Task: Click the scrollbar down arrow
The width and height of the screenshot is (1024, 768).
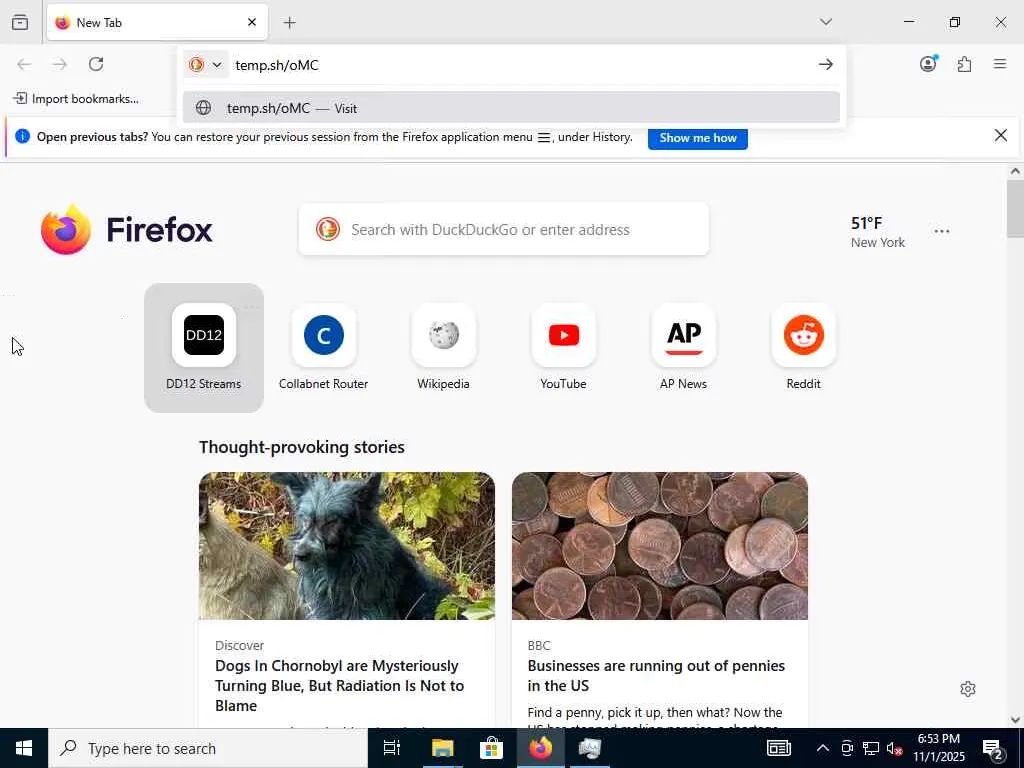Action: [1015, 720]
